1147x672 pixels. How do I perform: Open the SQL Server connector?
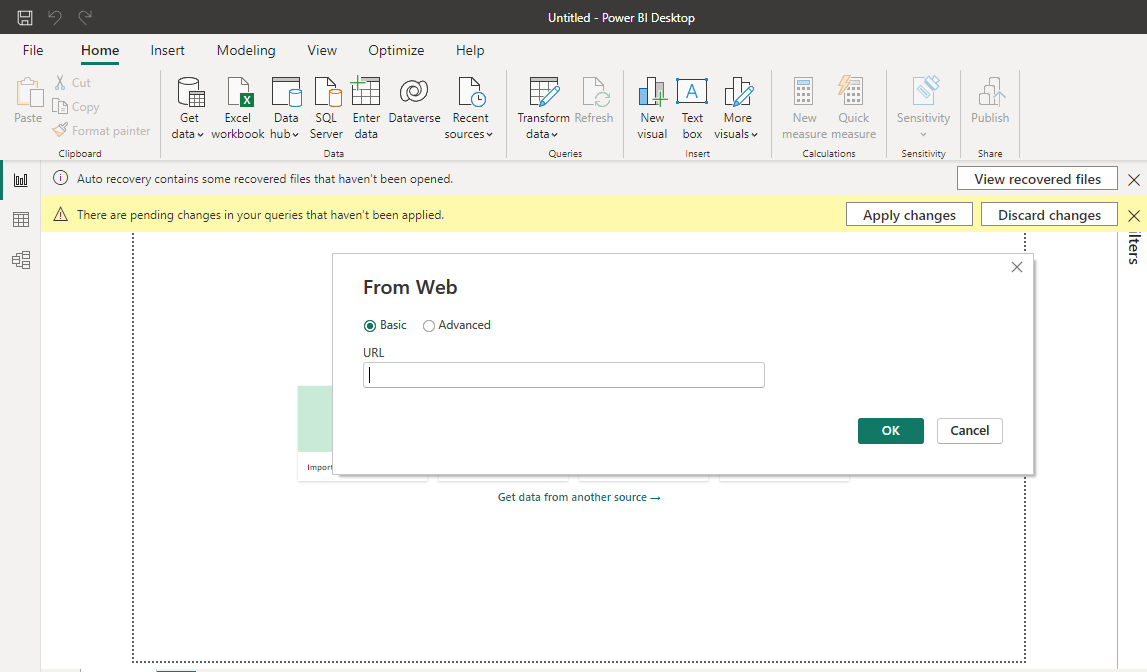(325, 105)
